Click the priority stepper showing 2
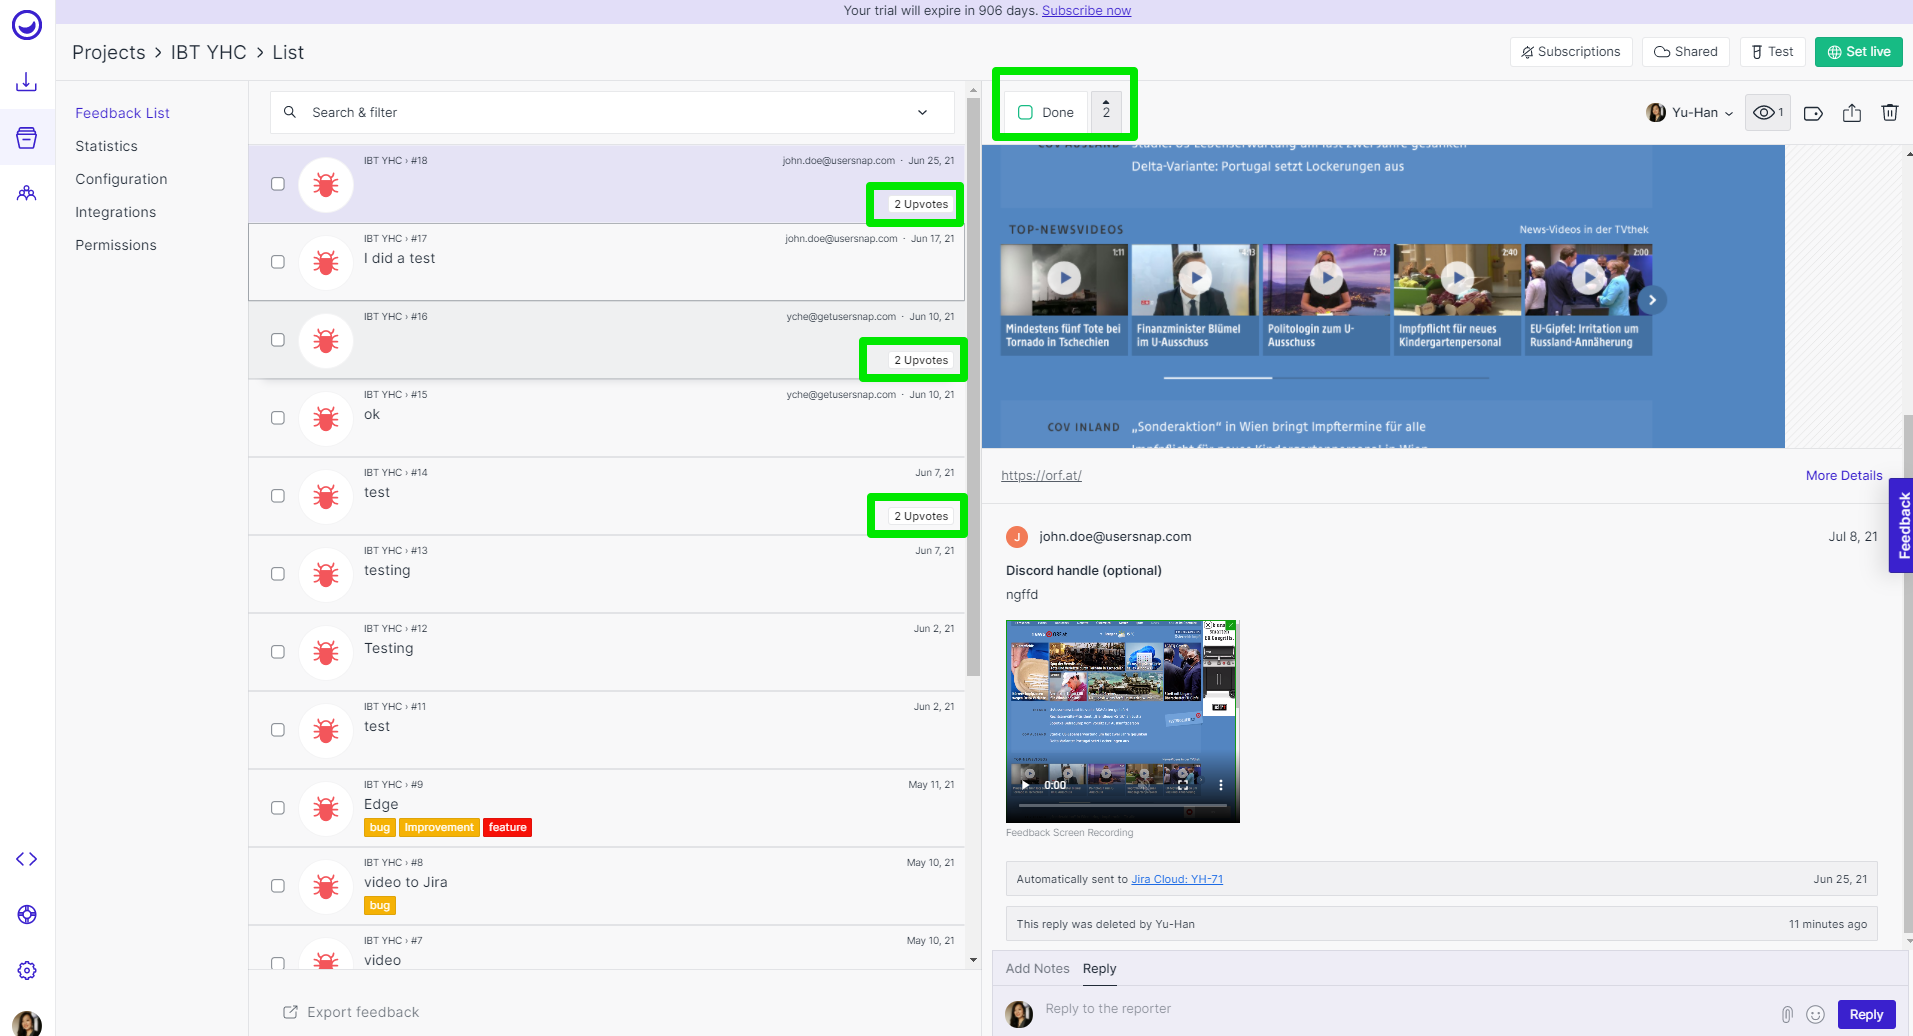 [1106, 112]
